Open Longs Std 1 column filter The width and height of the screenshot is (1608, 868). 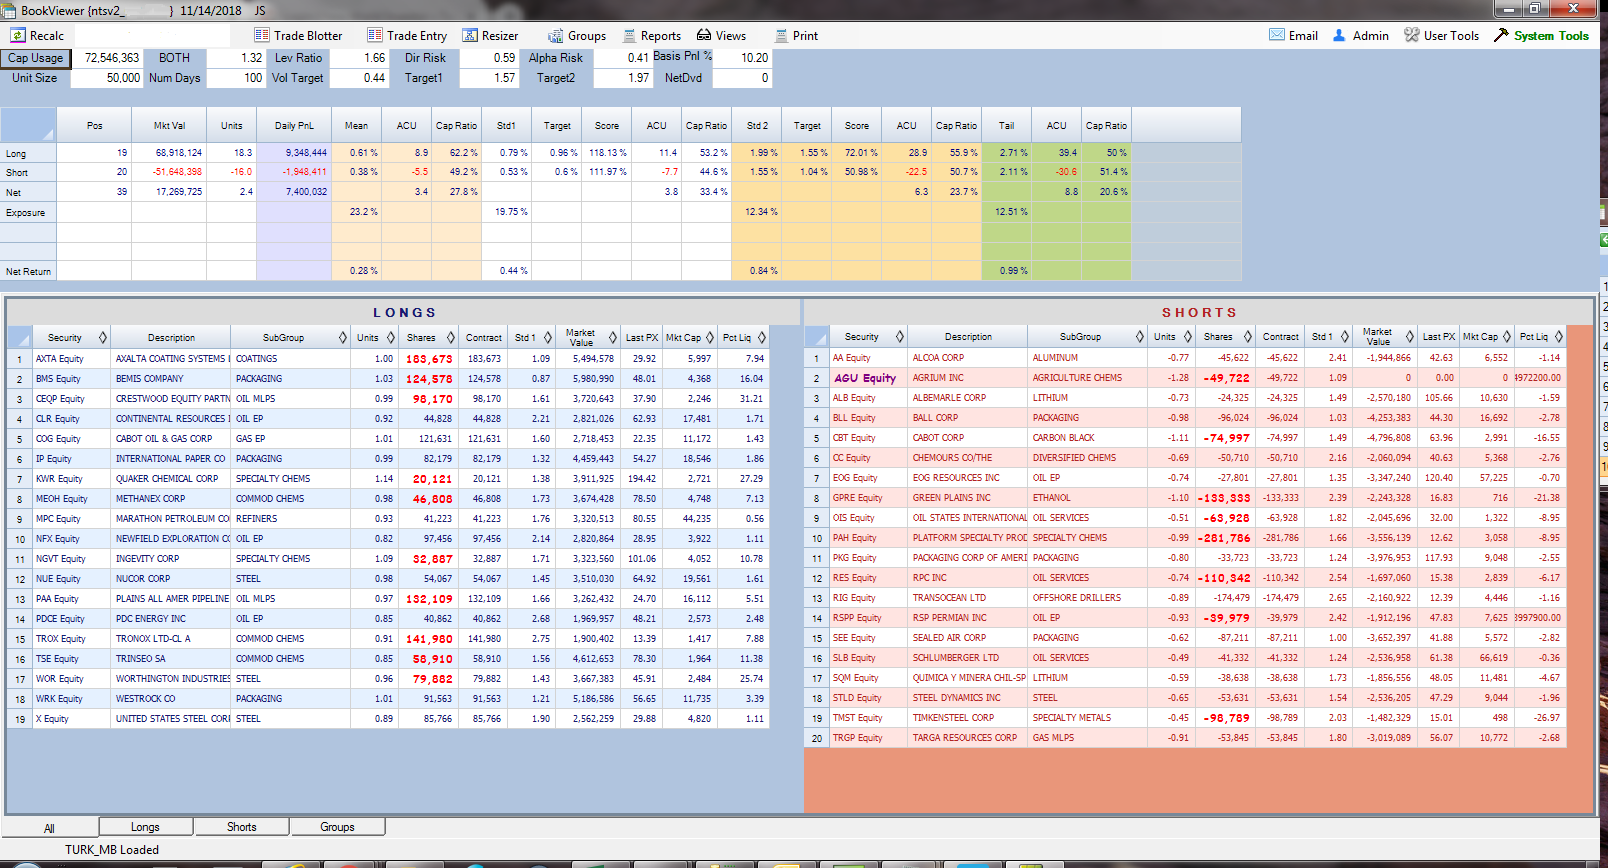(548, 338)
